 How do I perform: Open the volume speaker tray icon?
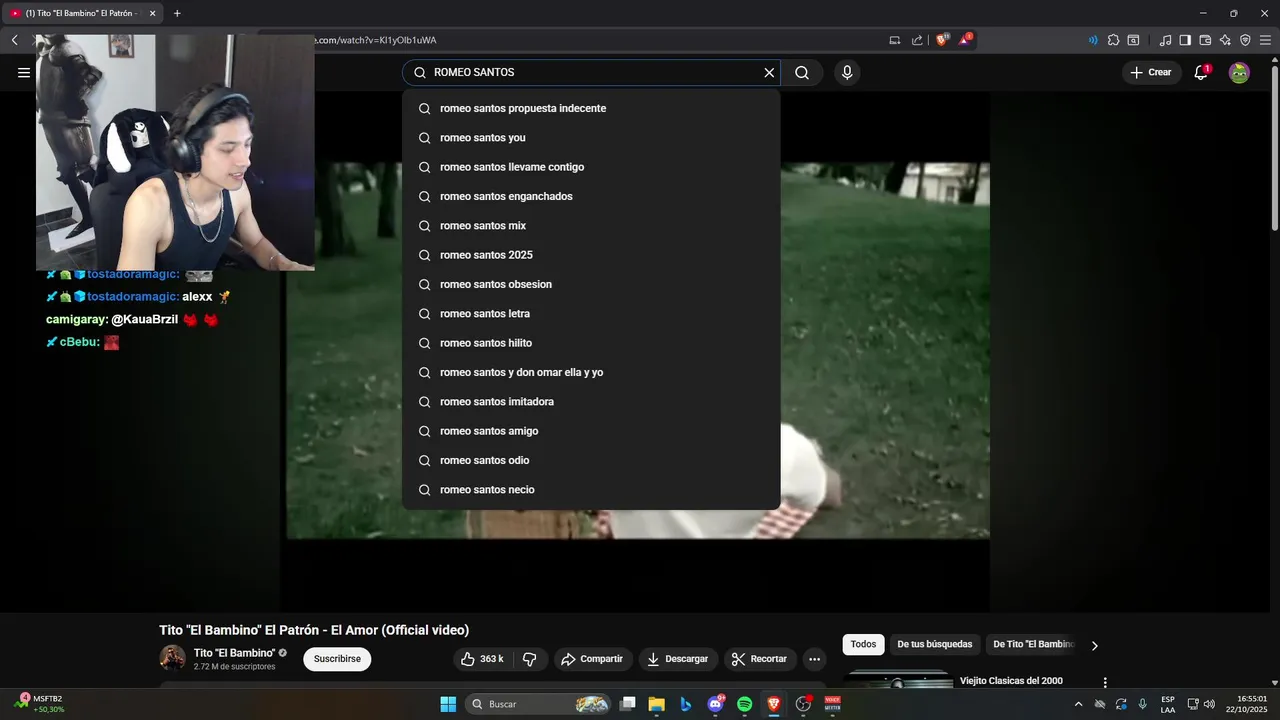1209,704
